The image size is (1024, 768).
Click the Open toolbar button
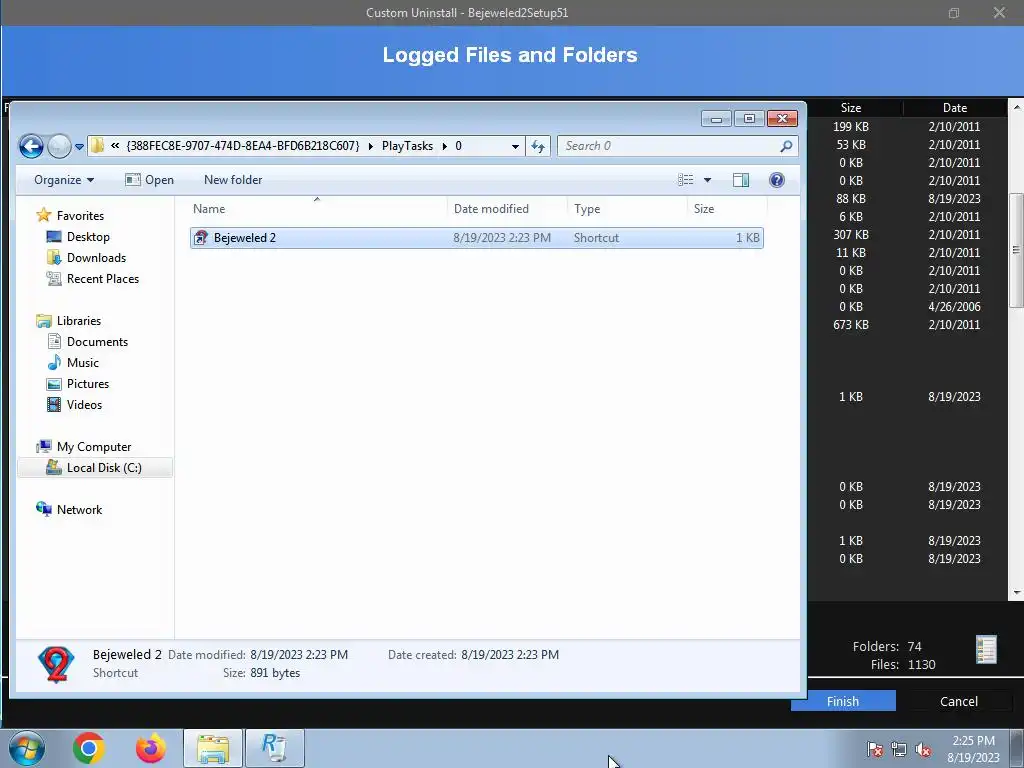(x=150, y=180)
